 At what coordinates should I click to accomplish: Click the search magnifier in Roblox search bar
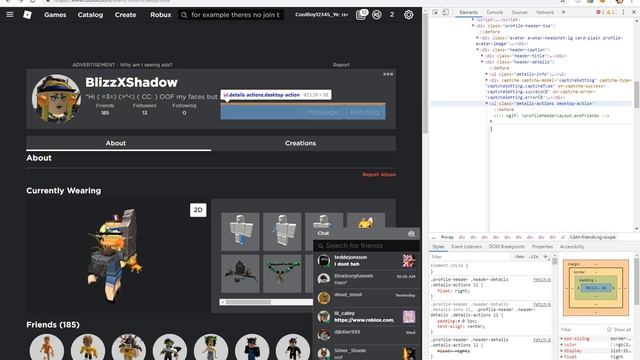(184, 15)
